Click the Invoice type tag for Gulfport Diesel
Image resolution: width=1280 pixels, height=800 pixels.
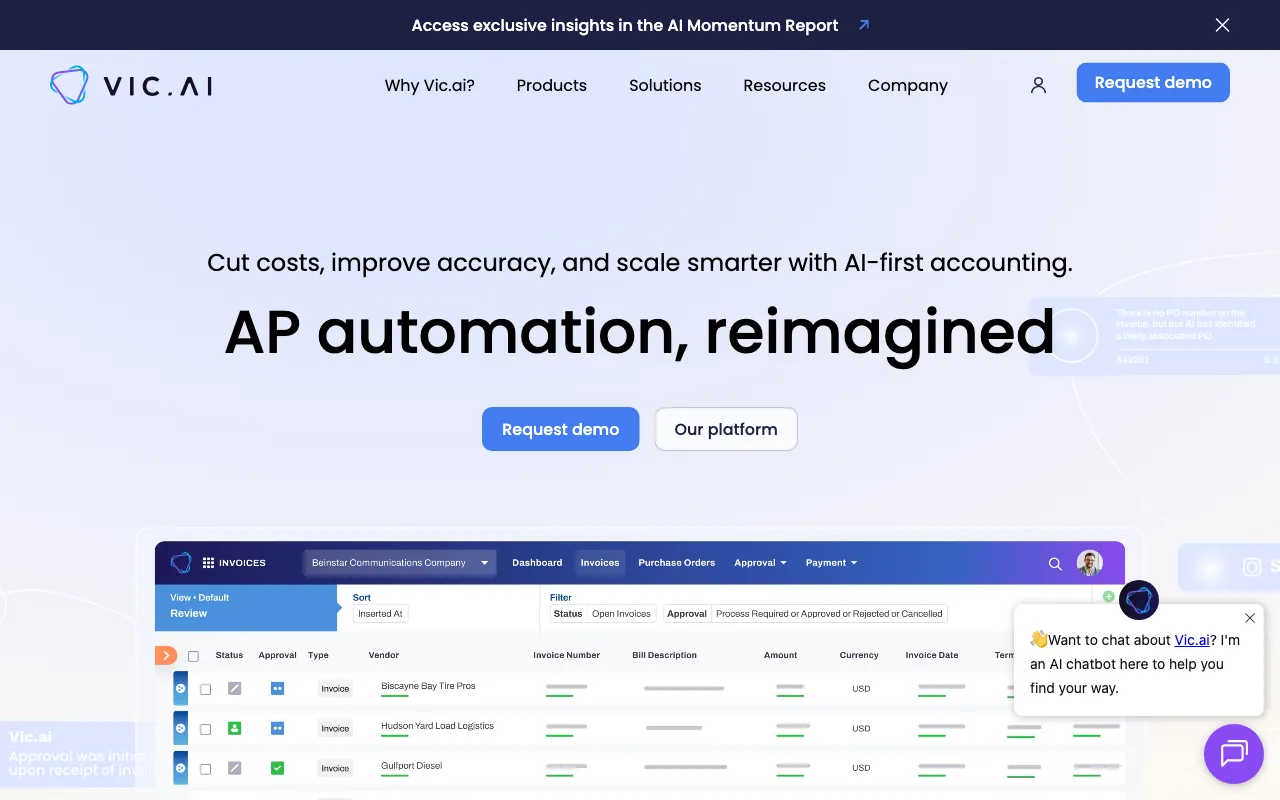[x=335, y=768]
